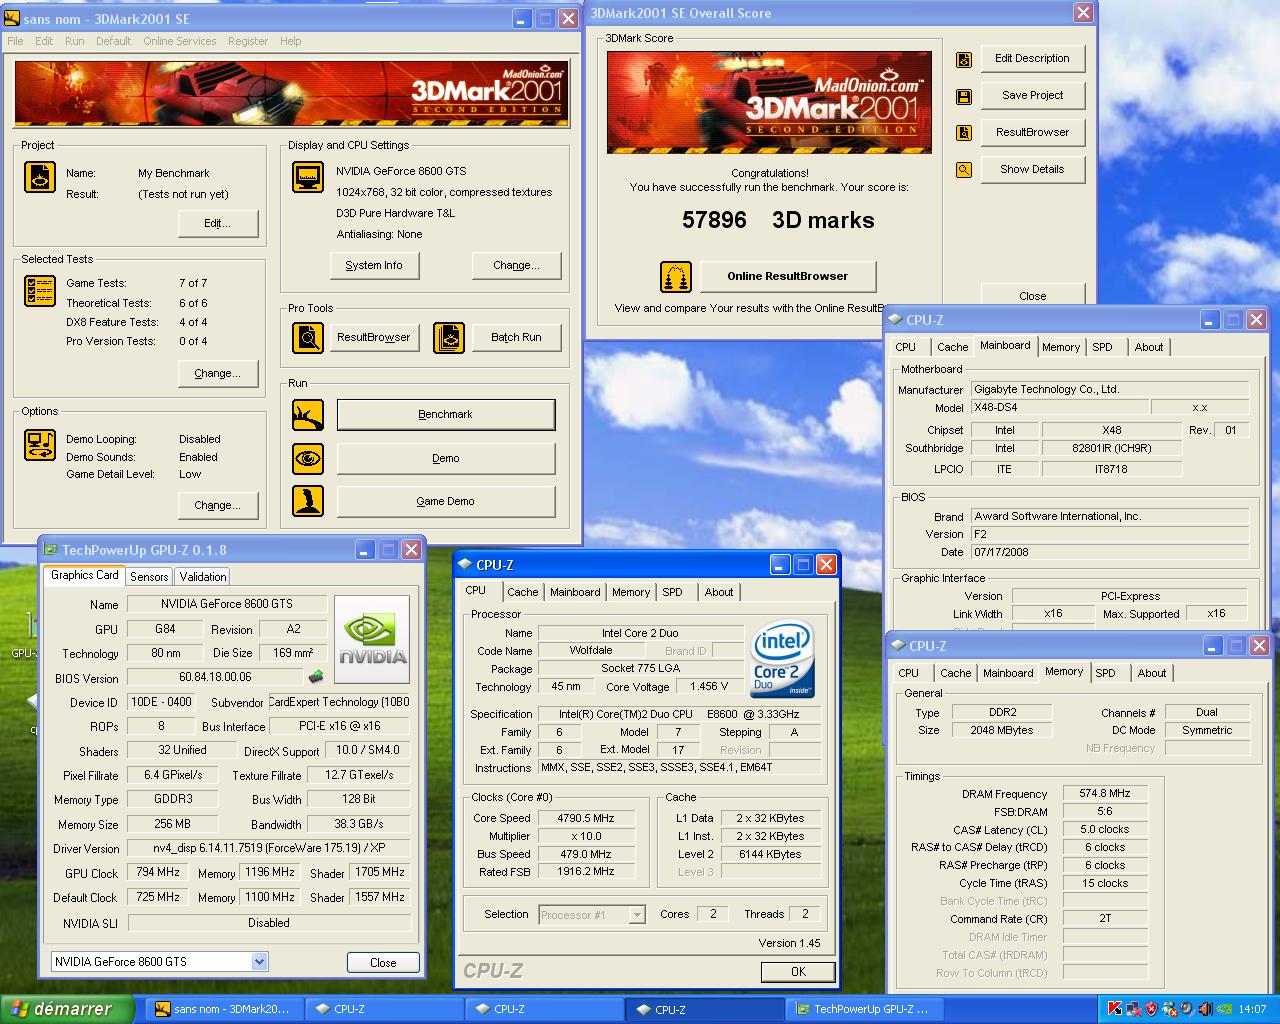Click the Edit Description button

pyautogui.click(x=1032, y=59)
